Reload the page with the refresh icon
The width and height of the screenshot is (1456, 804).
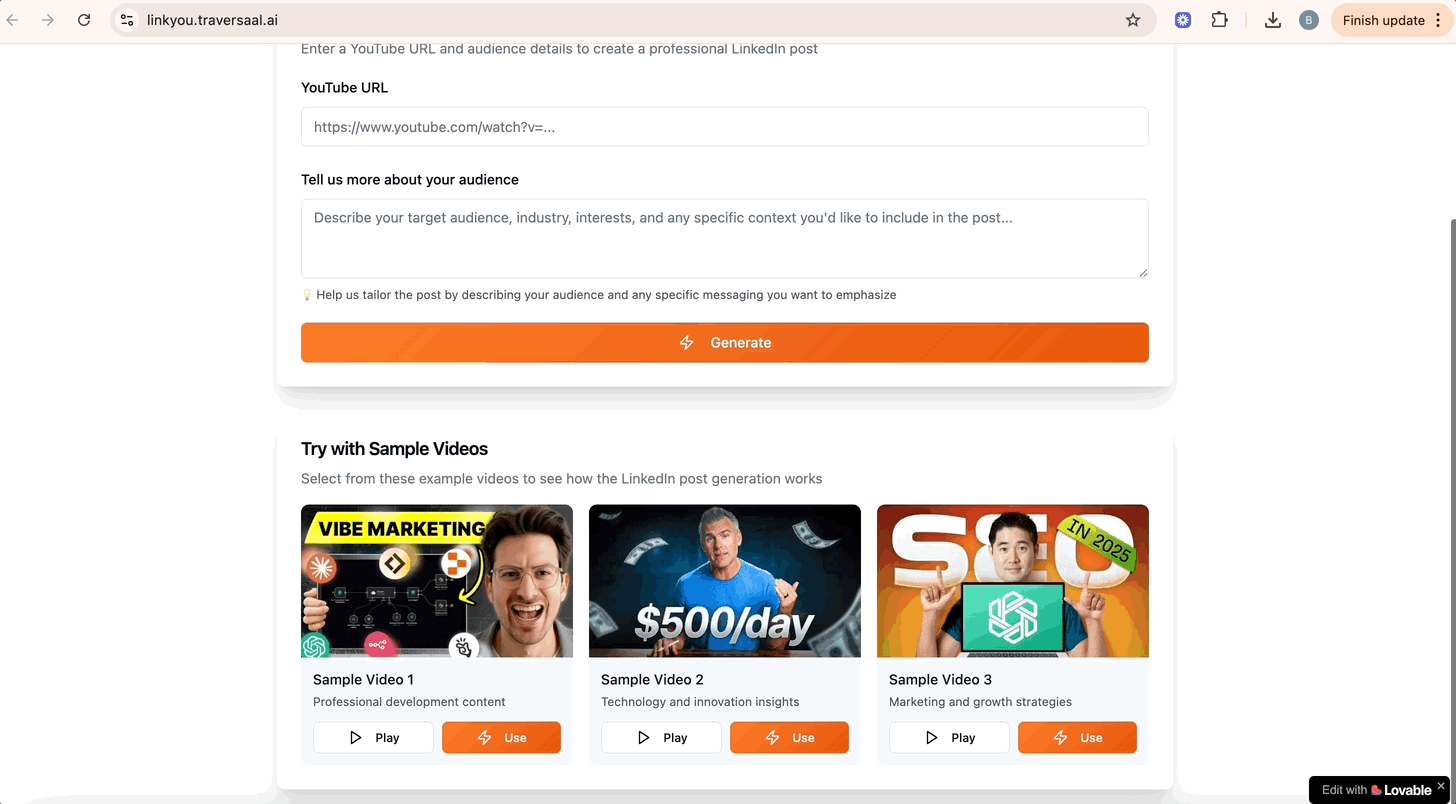(x=84, y=20)
